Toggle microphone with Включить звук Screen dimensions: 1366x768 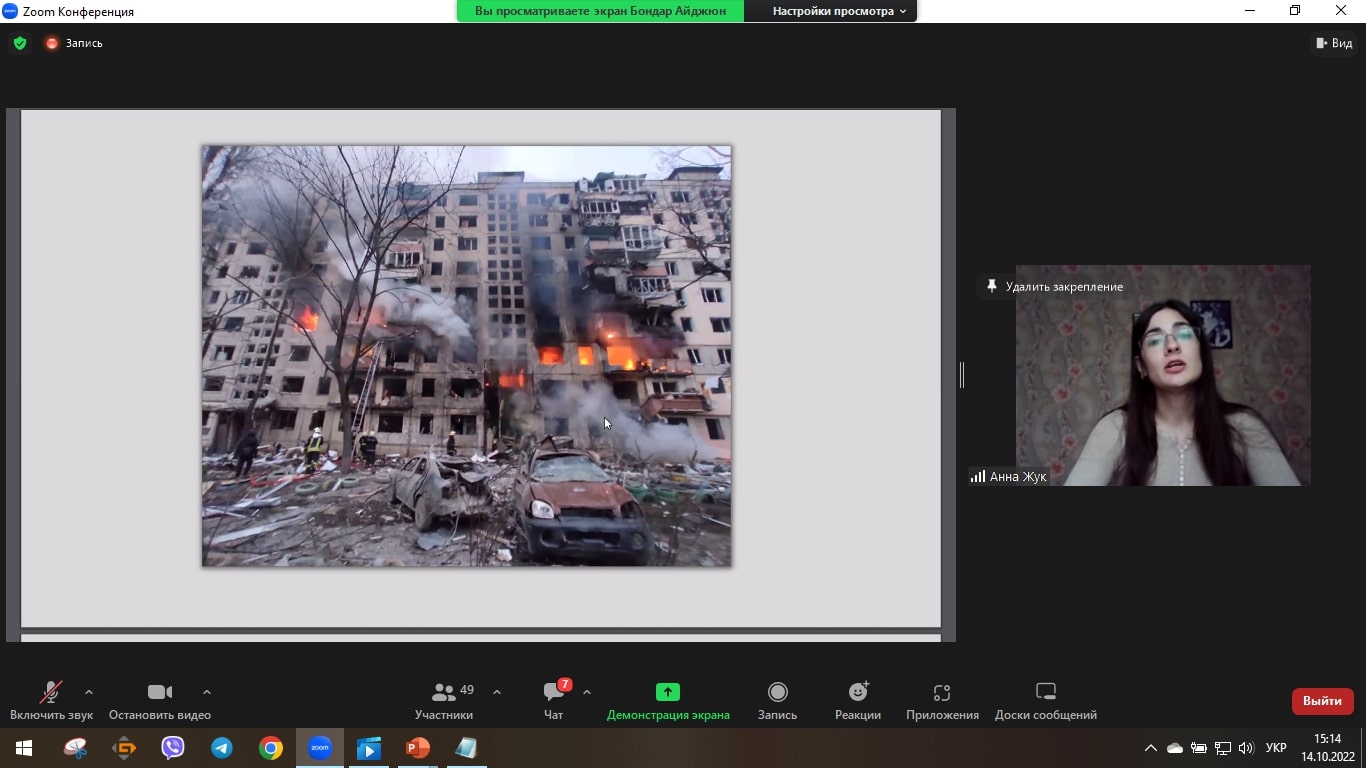[51, 701]
